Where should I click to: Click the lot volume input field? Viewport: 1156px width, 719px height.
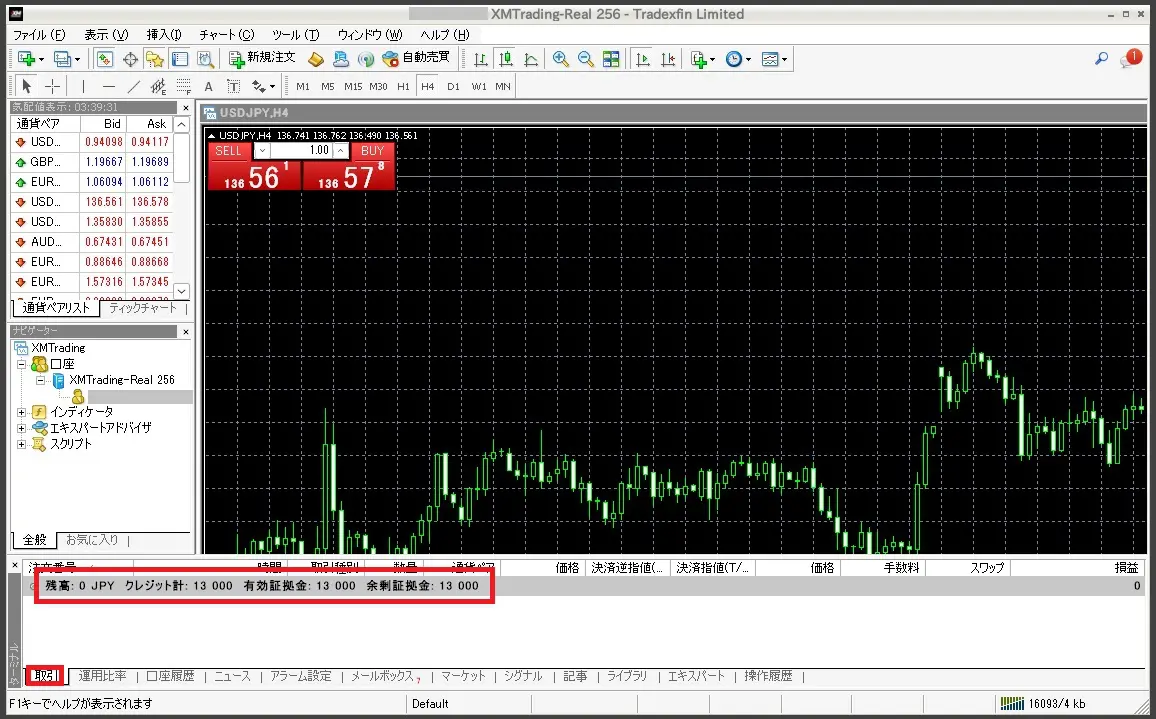[301, 151]
